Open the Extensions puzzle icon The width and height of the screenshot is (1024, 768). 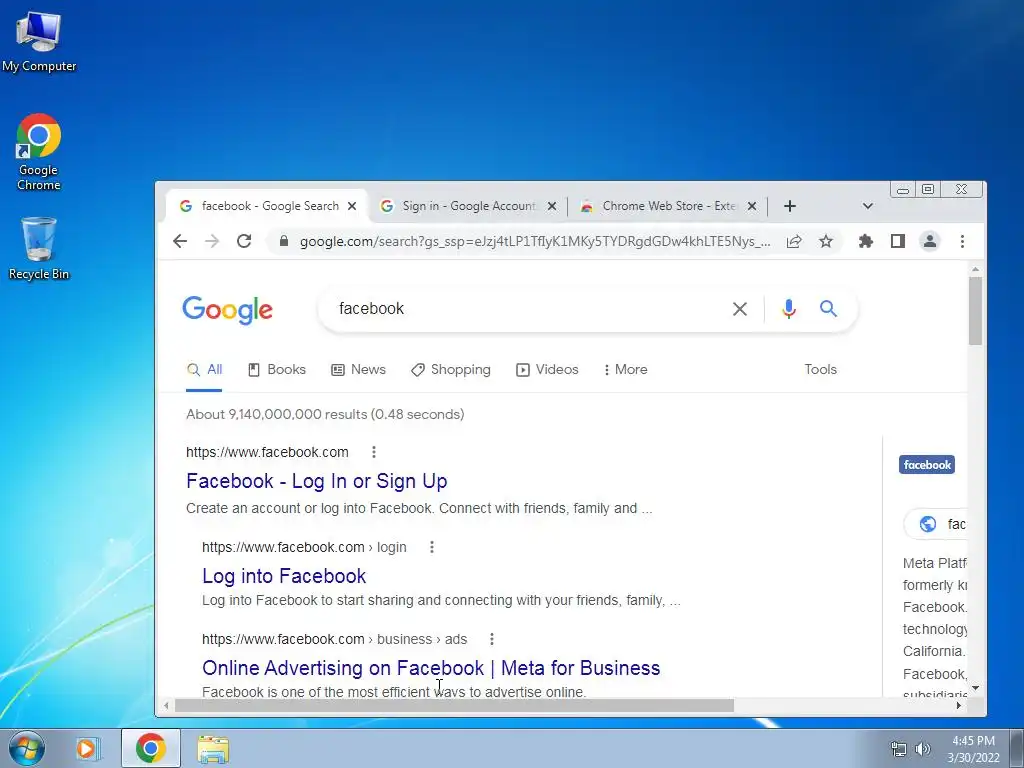(x=866, y=242)
